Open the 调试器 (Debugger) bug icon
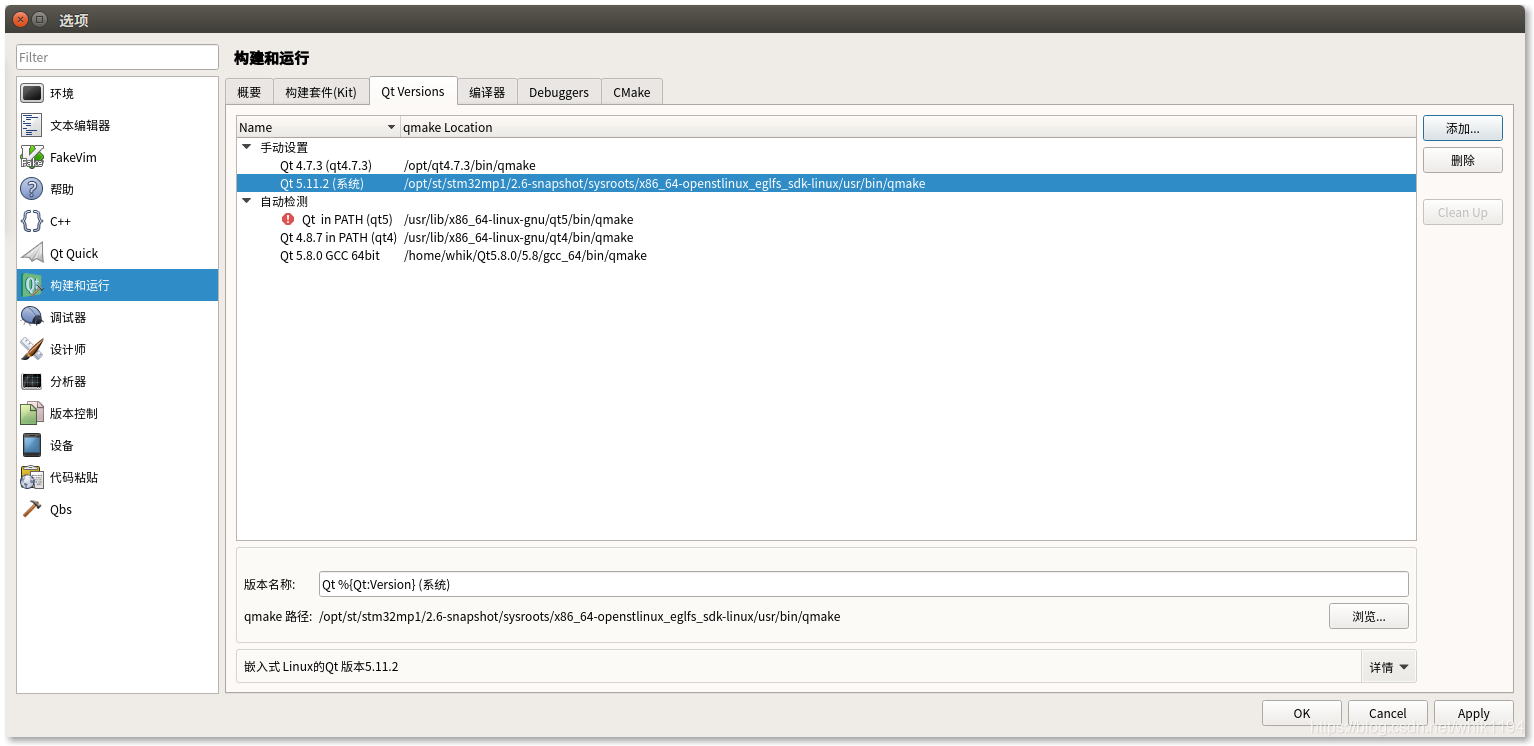 32,317
